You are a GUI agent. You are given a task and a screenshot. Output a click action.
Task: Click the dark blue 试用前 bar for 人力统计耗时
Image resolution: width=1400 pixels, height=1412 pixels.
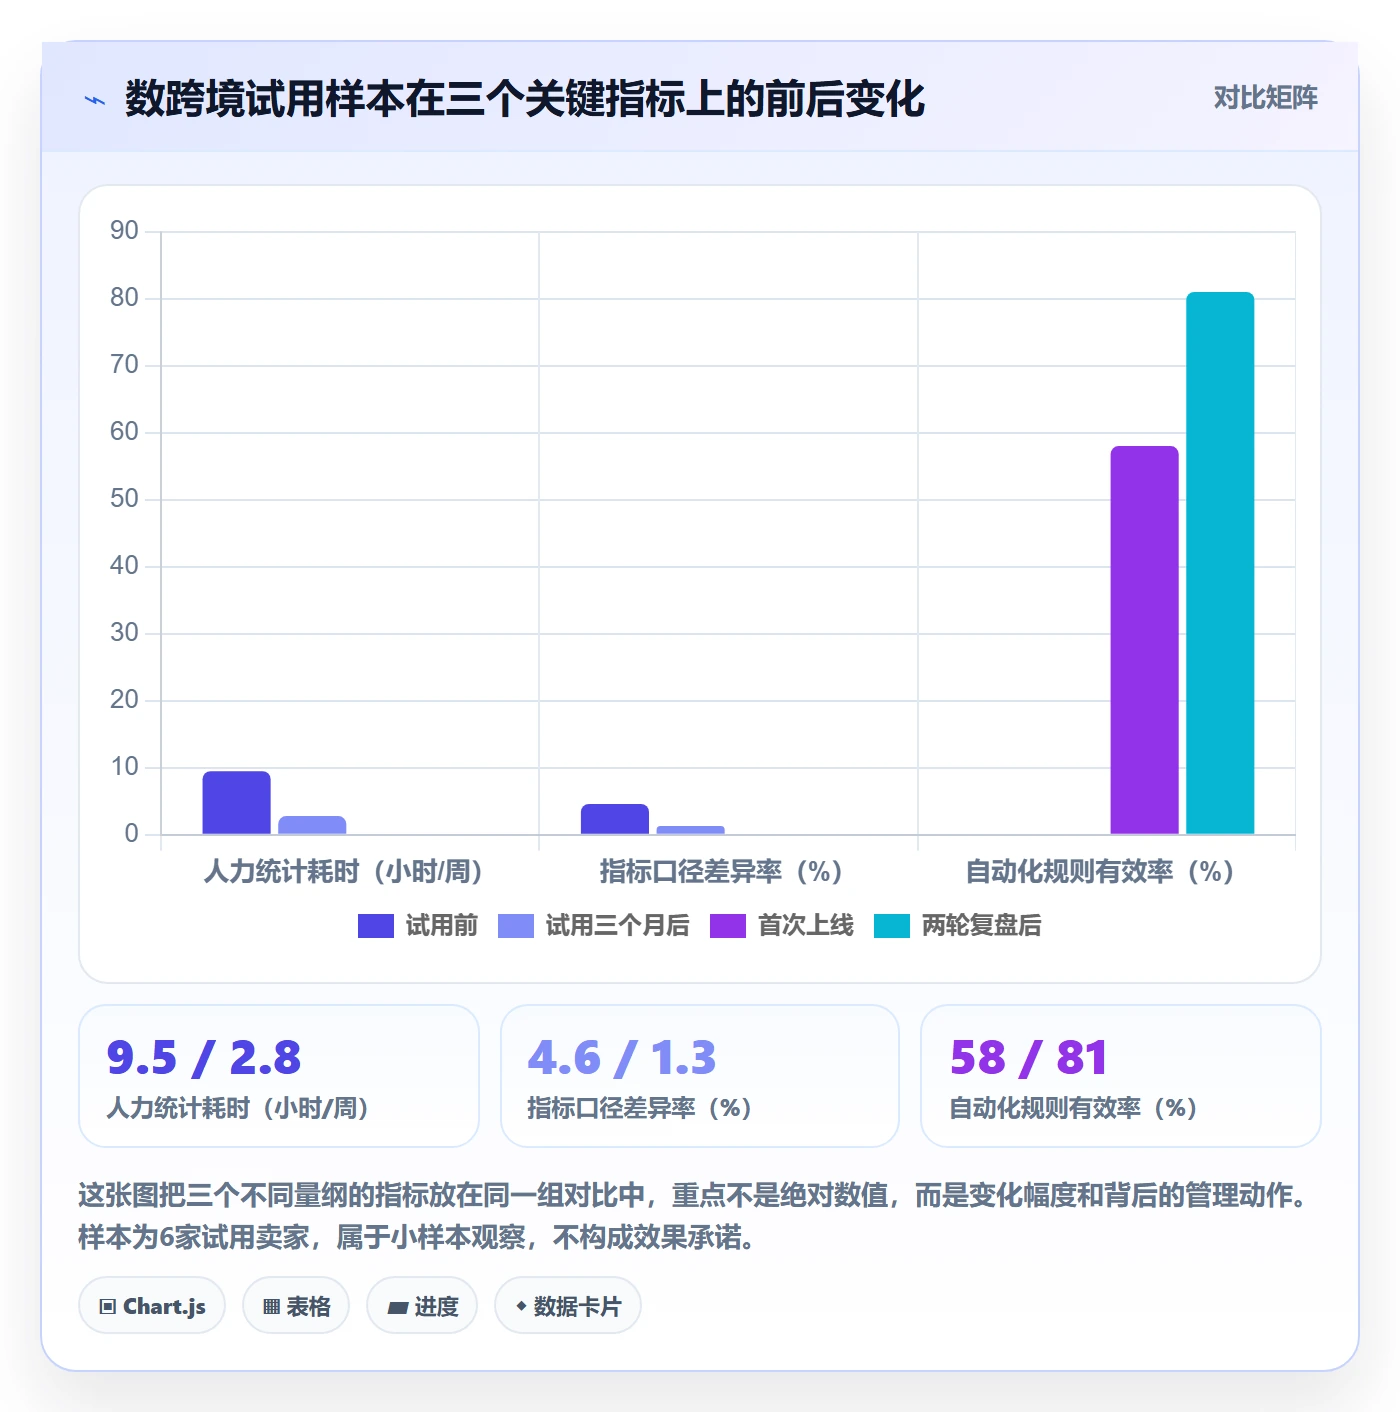tap(237, 802)
